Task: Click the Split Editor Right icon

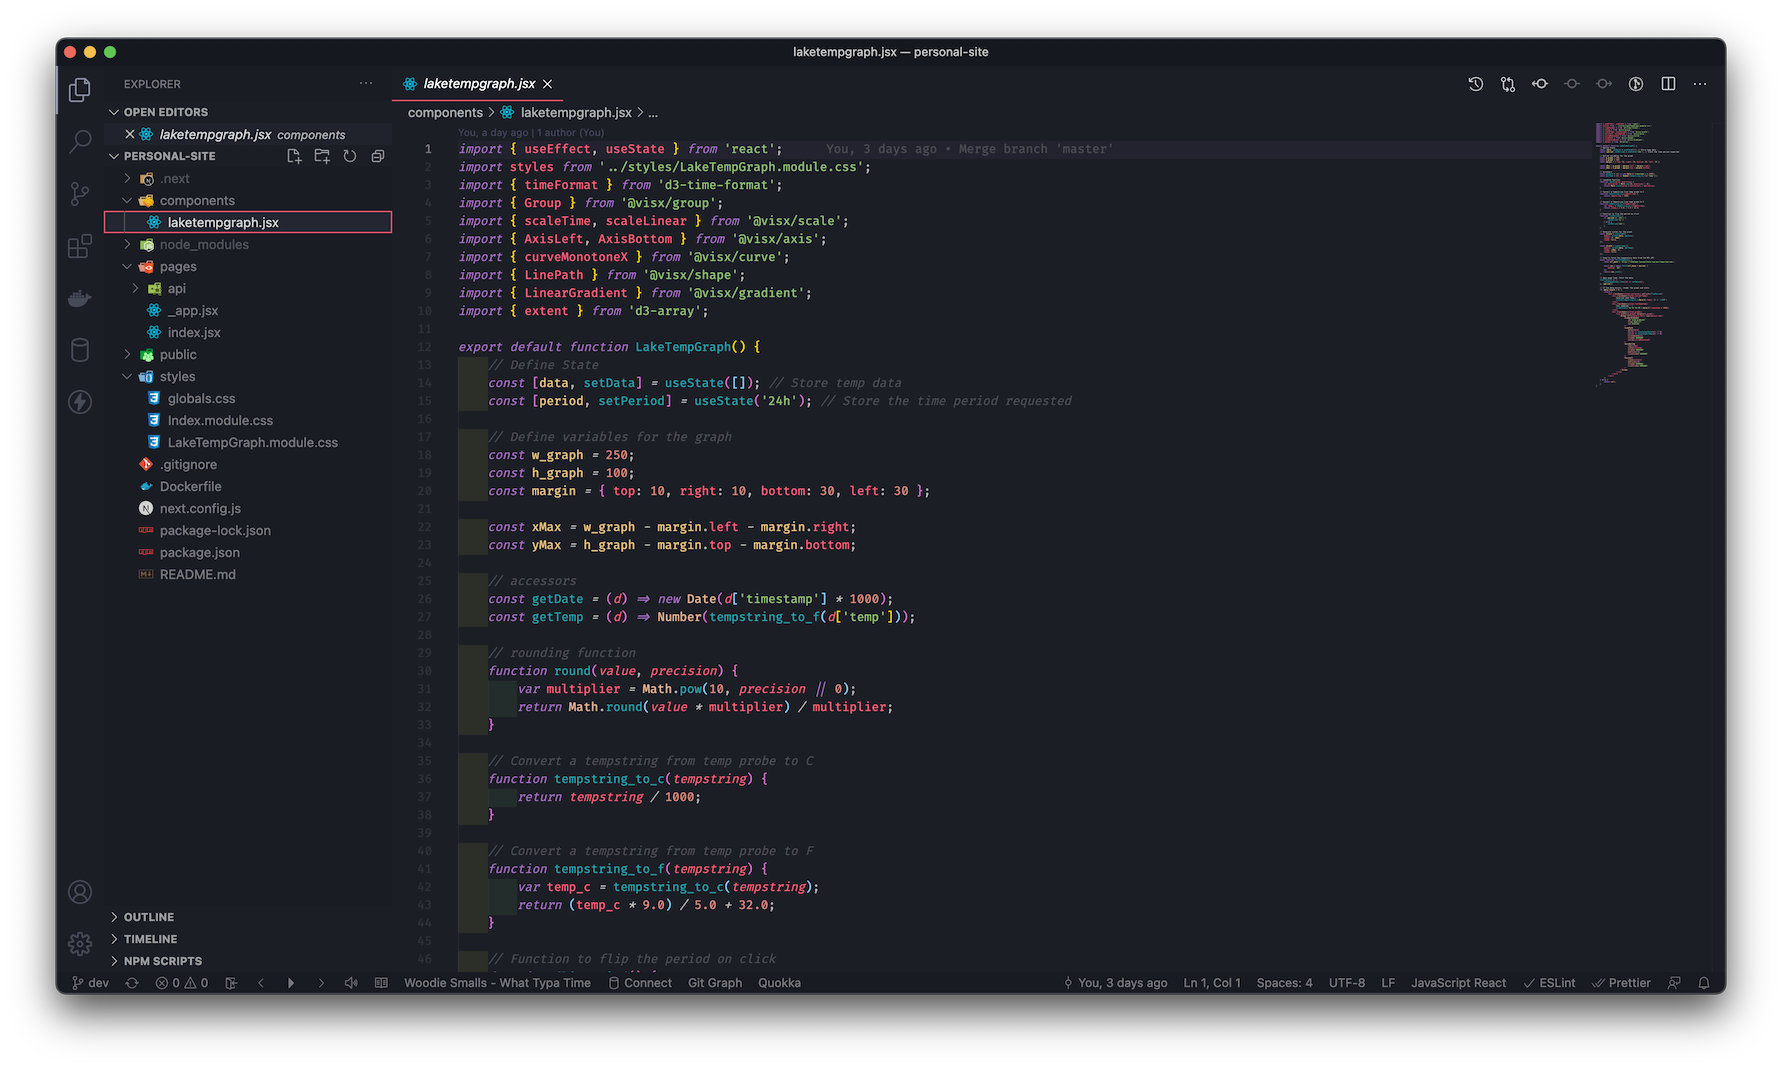Action: (1668, 84)
